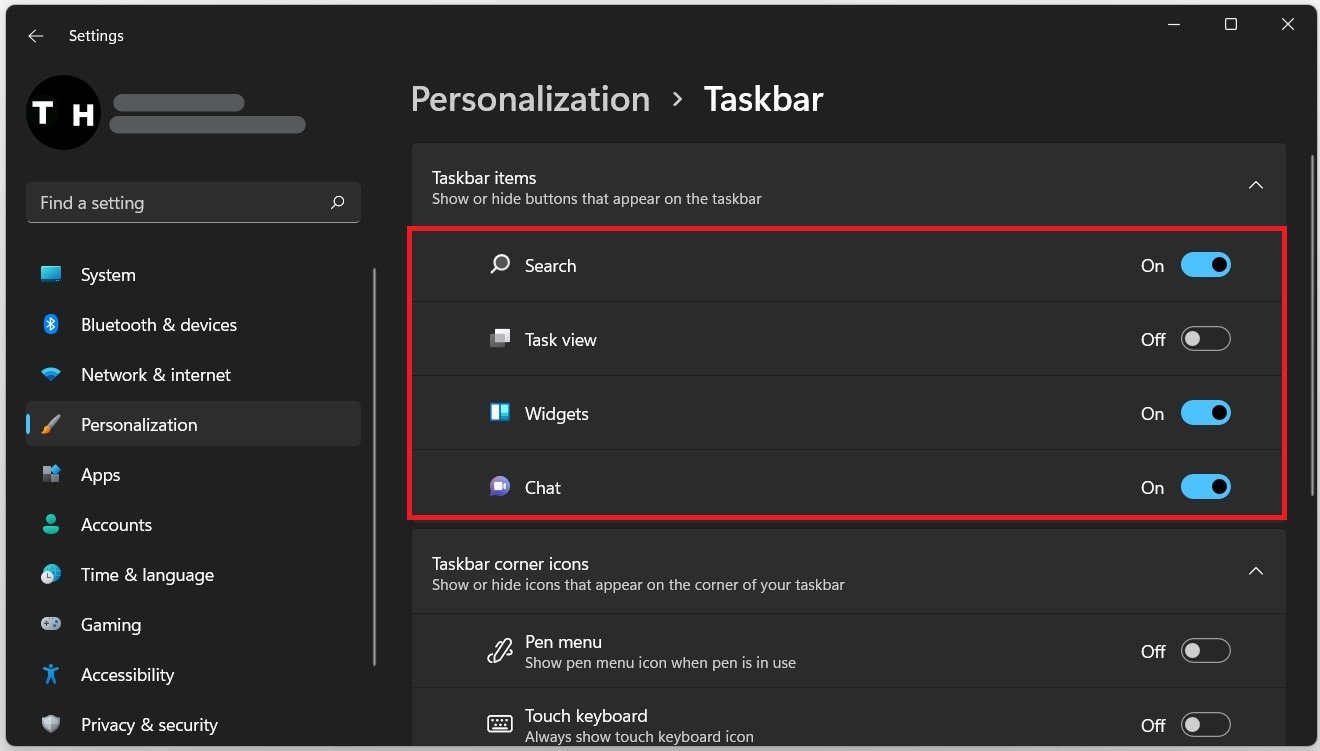Click 'Show or hide buttons that appear on the taskbar'
Screen dimensions: 1320x751
(597, 199)
